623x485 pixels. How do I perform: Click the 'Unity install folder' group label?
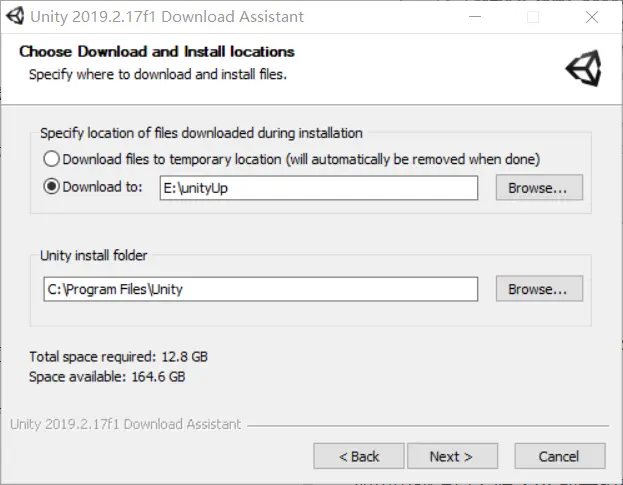pos(94,255)
